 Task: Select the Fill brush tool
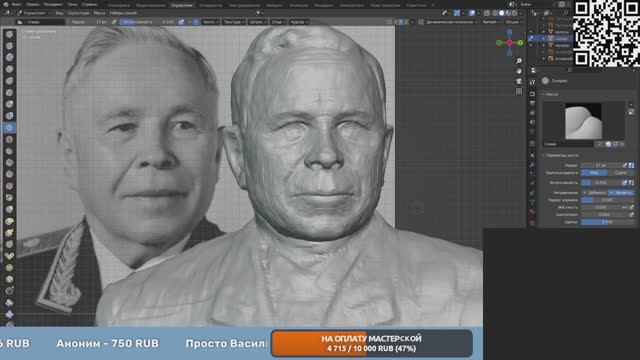coord(9,162)
